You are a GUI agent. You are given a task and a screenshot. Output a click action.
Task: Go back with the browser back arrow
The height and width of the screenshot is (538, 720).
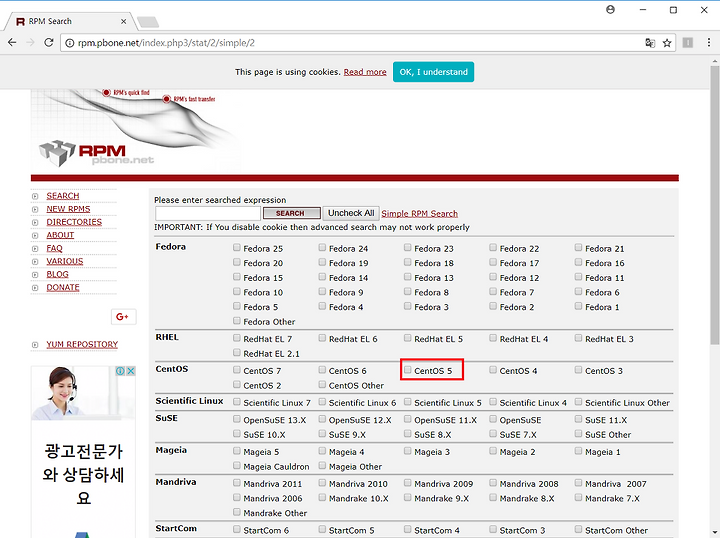12,43
